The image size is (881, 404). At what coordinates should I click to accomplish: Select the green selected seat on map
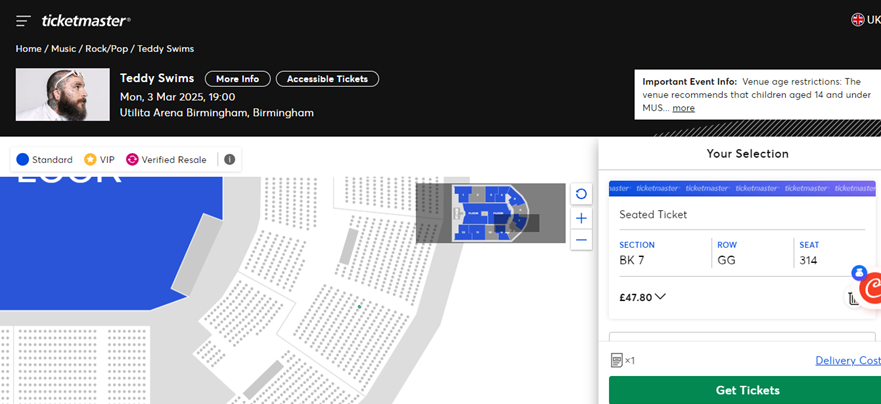point(359,307)
